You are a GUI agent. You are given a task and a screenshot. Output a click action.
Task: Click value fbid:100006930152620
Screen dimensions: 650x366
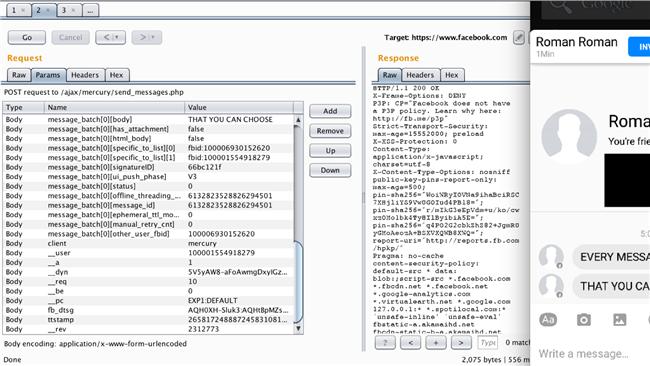click(229, 148)
